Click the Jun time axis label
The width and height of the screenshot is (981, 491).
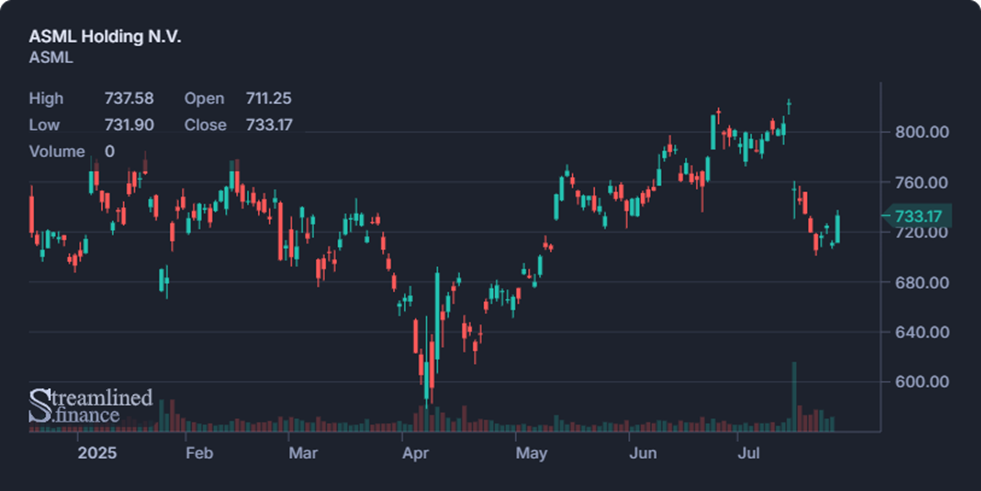(x=643, y=453)
